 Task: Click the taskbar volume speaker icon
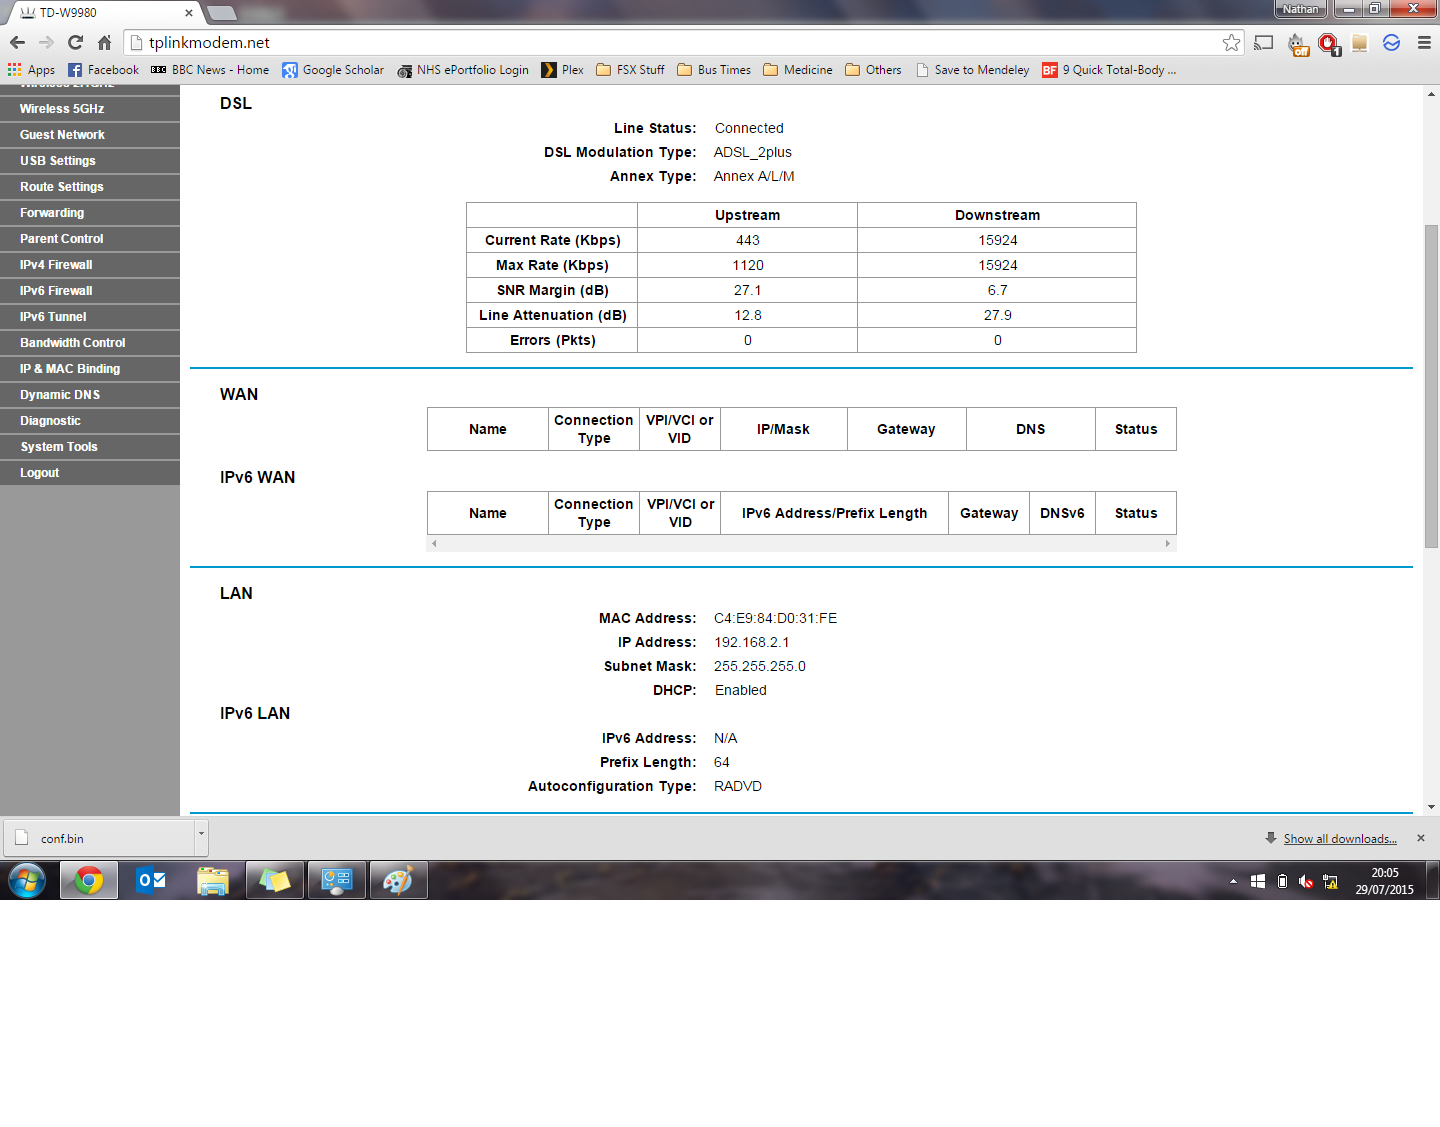point(1305,881)
